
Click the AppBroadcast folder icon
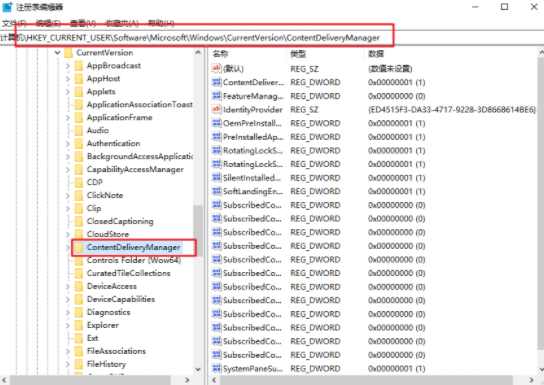click(x=79, y=66)
